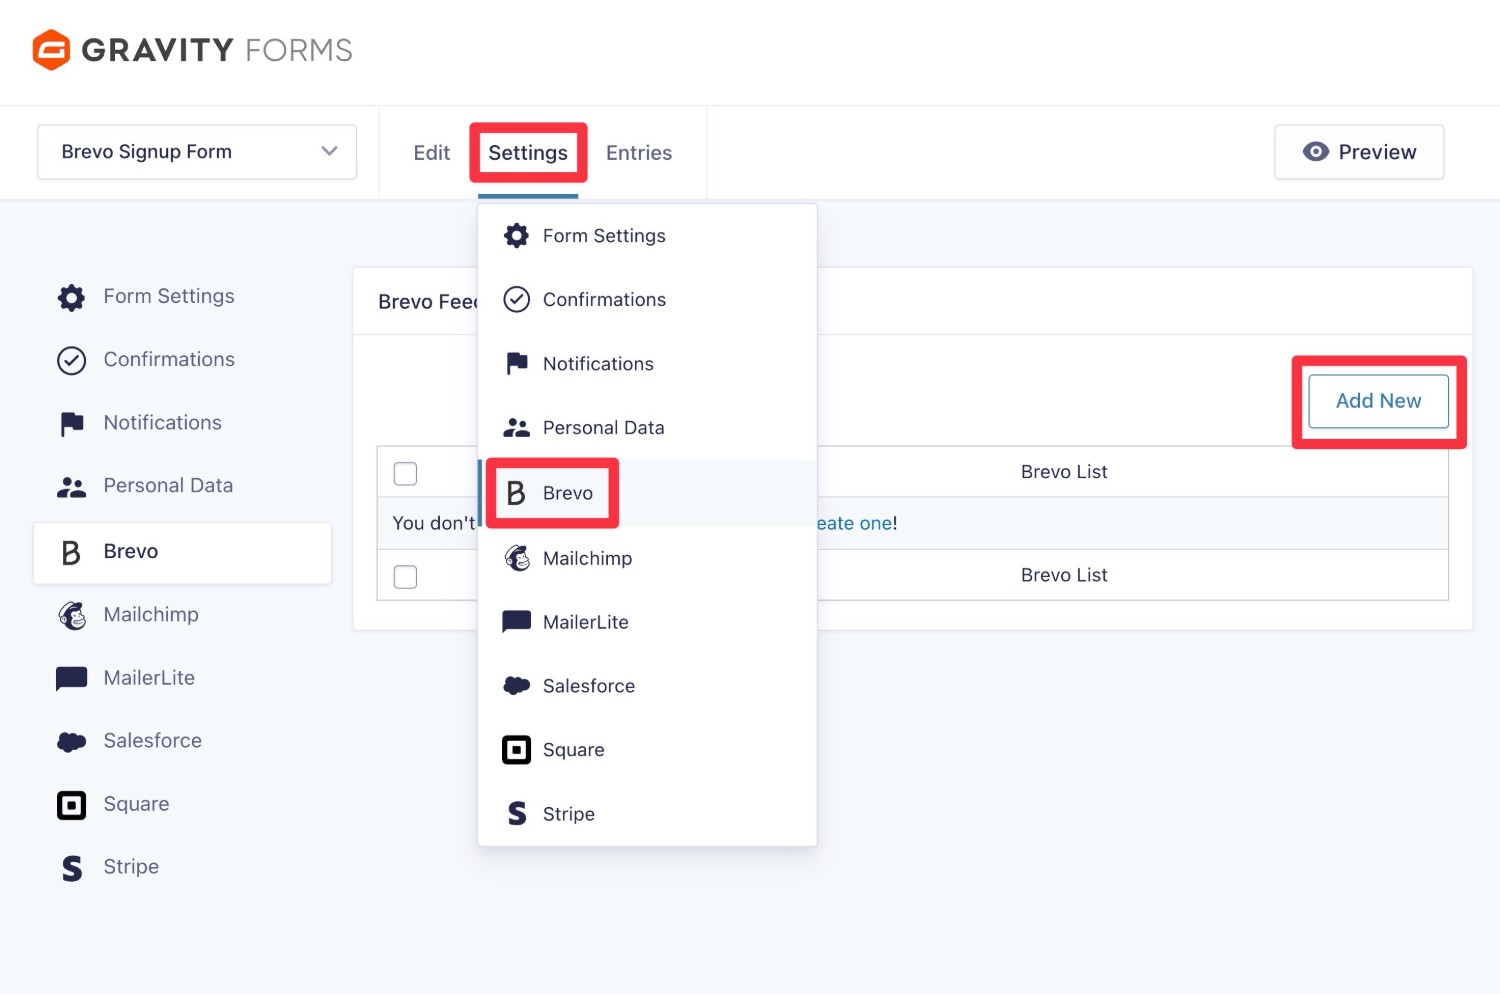Image resolution: width=1500 pixels, height=994 pixels.
Task: Click sidebar Square logo icon
Action: coord(71,805)
